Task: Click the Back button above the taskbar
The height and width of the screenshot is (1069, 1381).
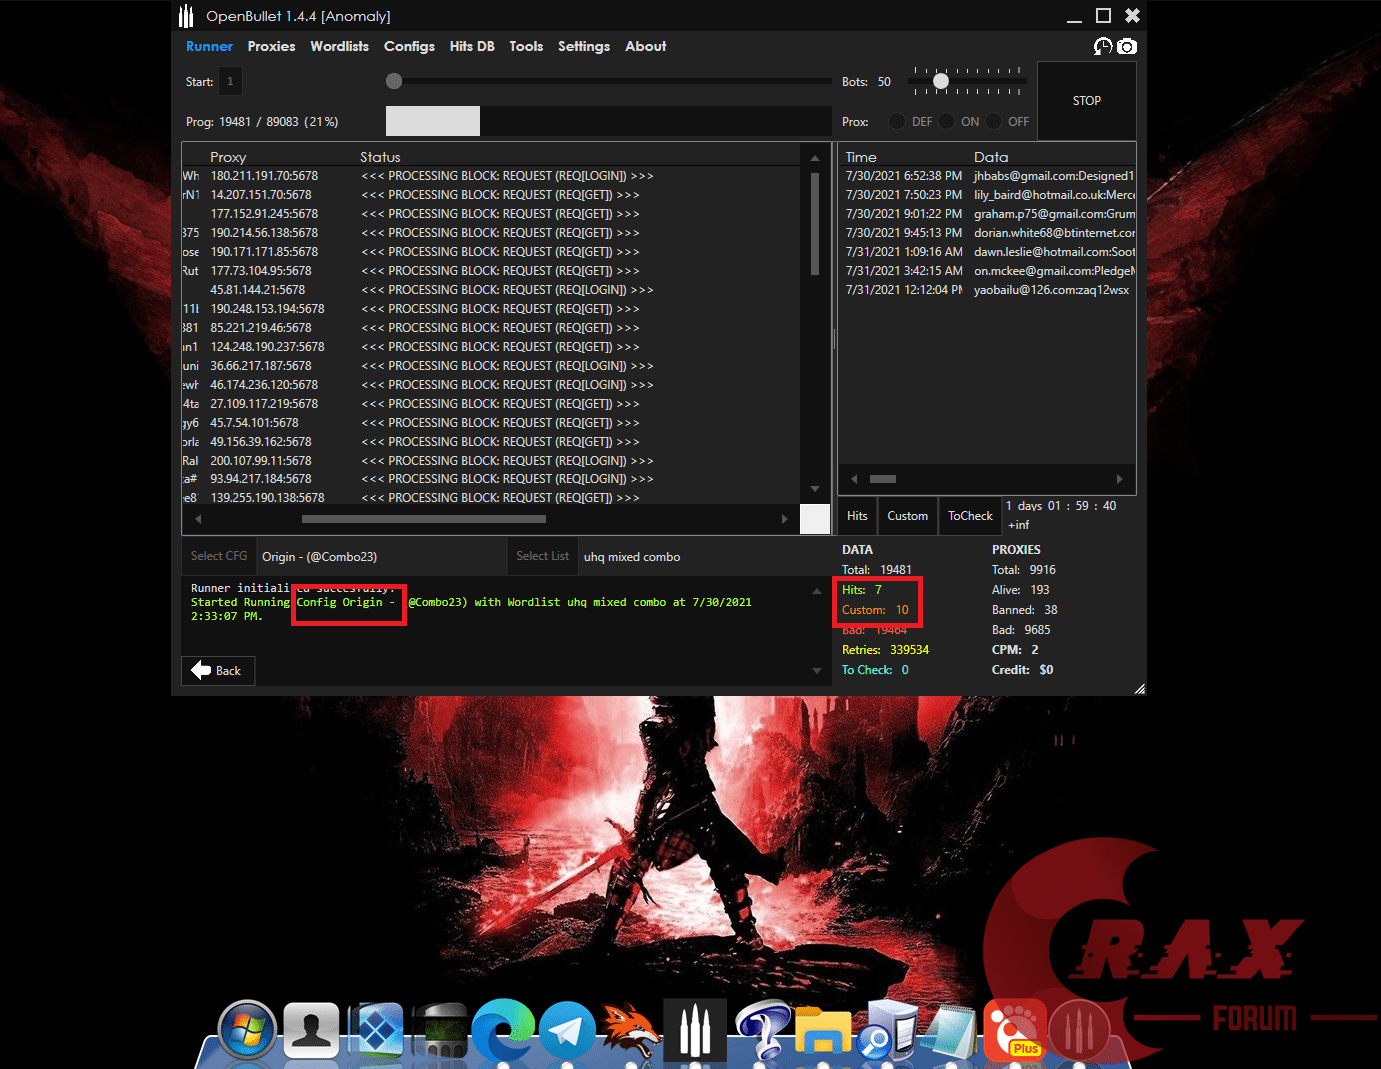Action: [217, 670]
